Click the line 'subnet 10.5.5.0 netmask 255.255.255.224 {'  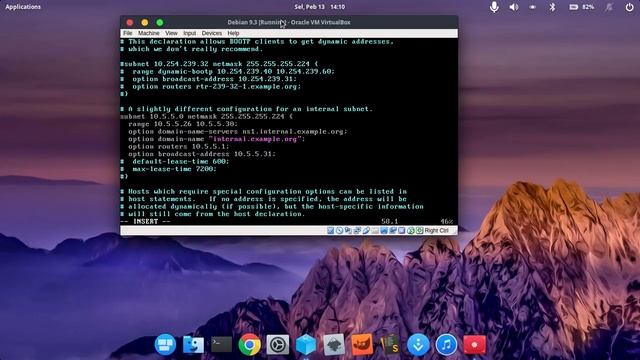(207, 116)
